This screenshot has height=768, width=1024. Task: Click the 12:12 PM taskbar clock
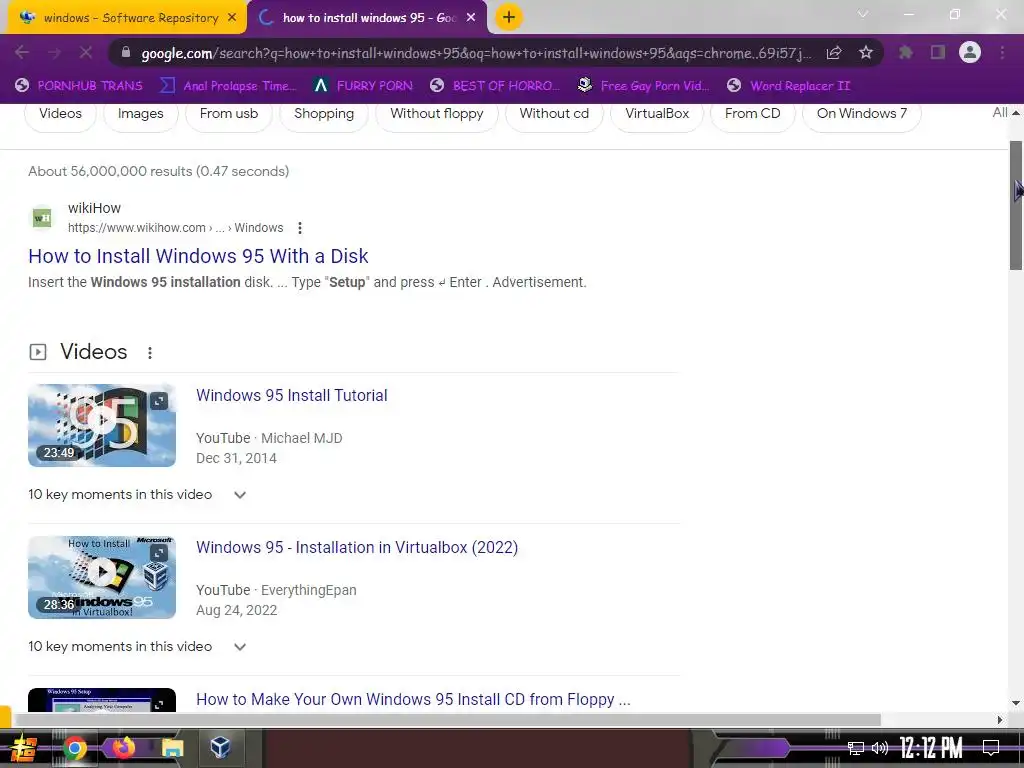tap(931, 748)
